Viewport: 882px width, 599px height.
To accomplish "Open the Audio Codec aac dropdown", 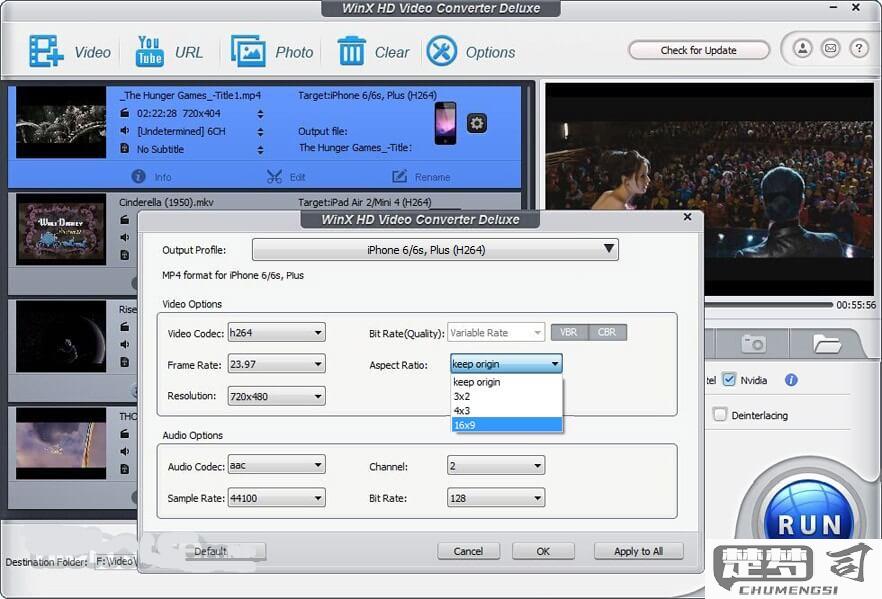I will point(276,466).
